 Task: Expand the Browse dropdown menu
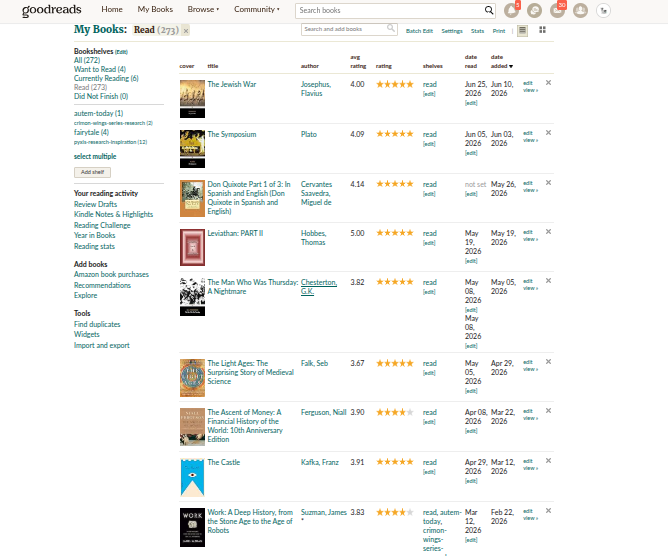click(203, 9)
